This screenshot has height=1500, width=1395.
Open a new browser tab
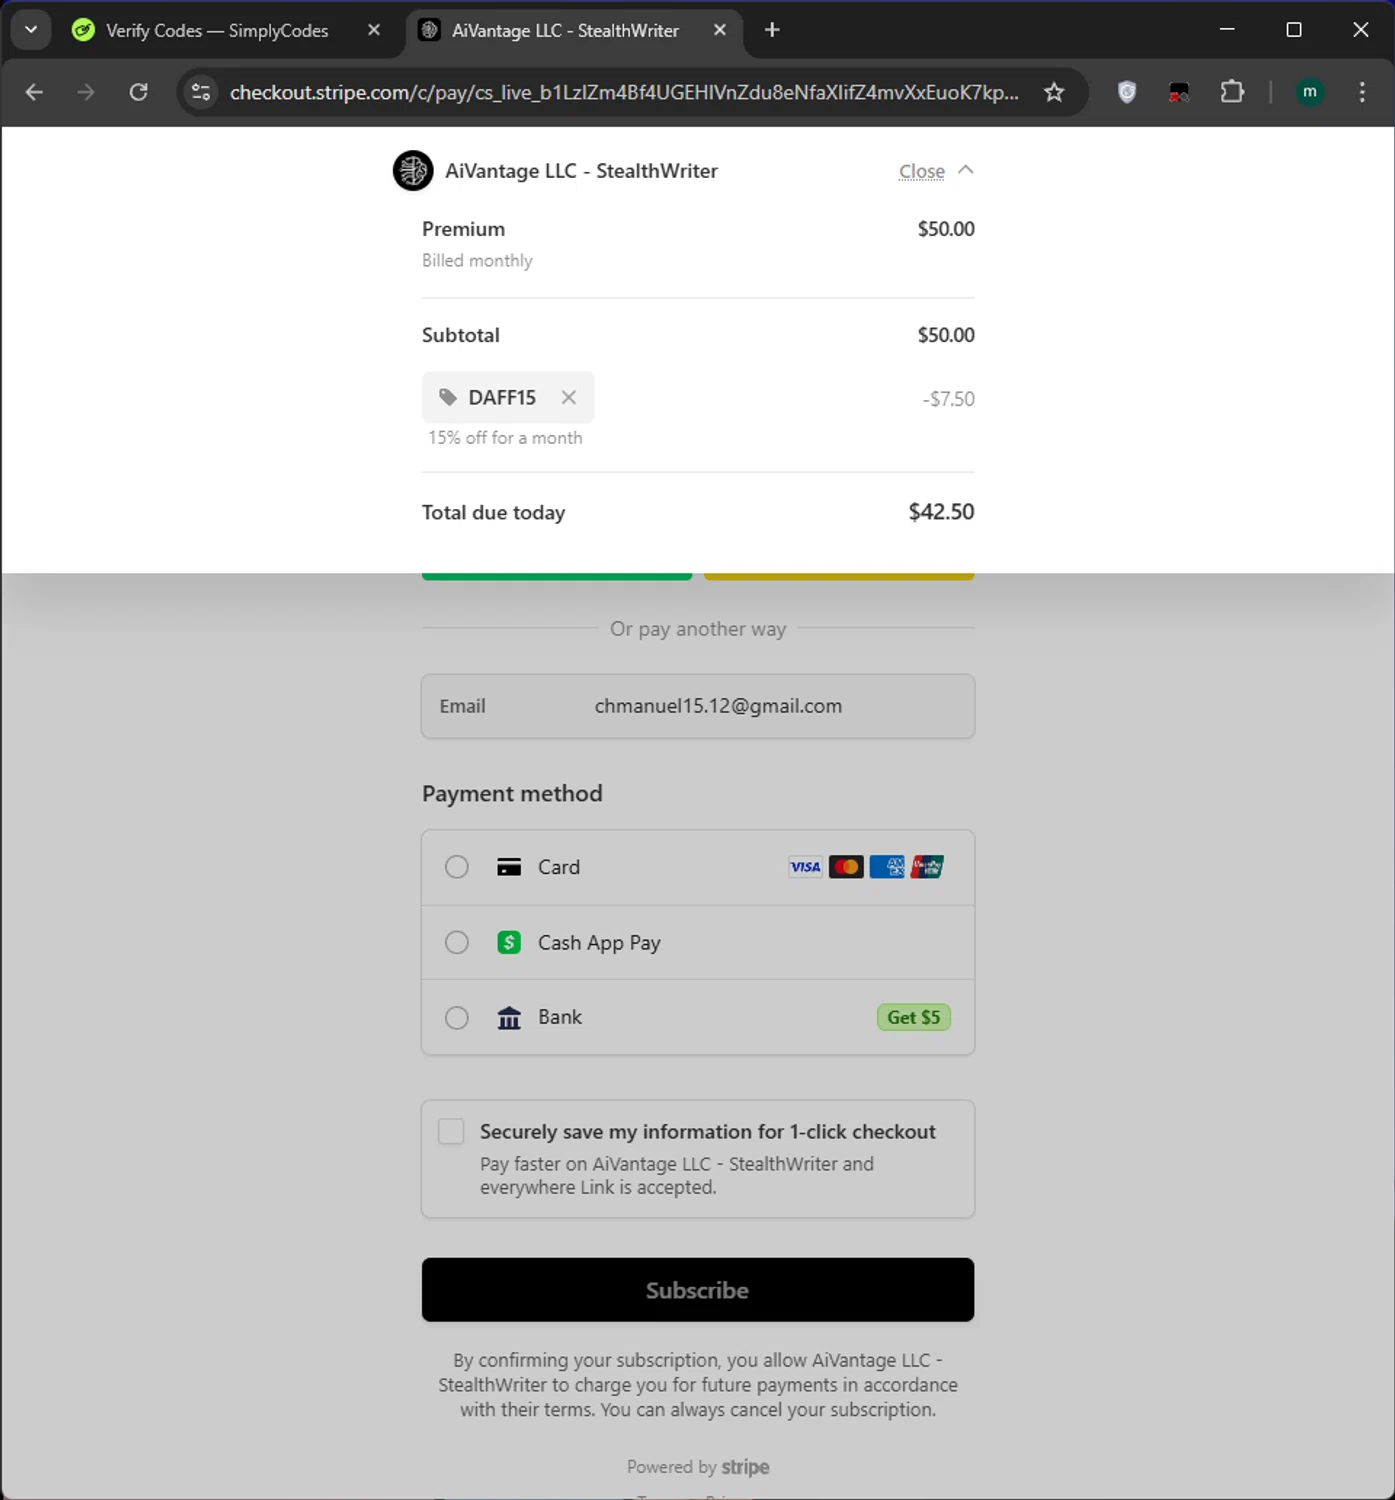click(x=772, y=30)
